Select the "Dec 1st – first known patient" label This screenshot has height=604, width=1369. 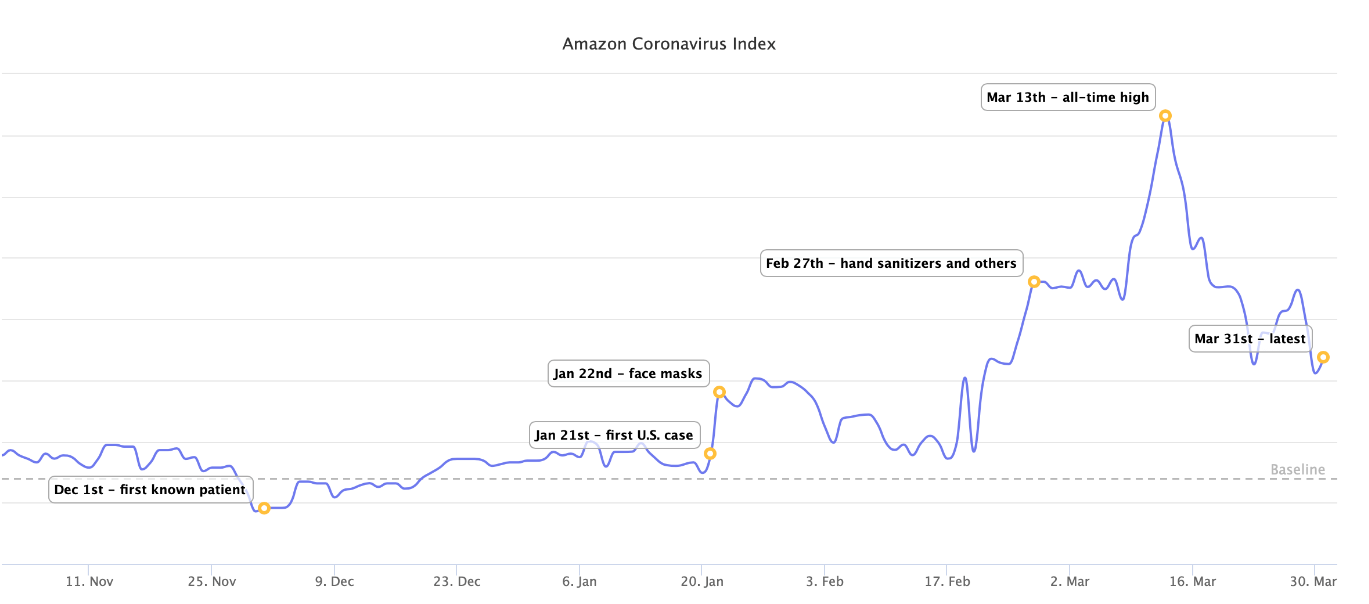150,490
